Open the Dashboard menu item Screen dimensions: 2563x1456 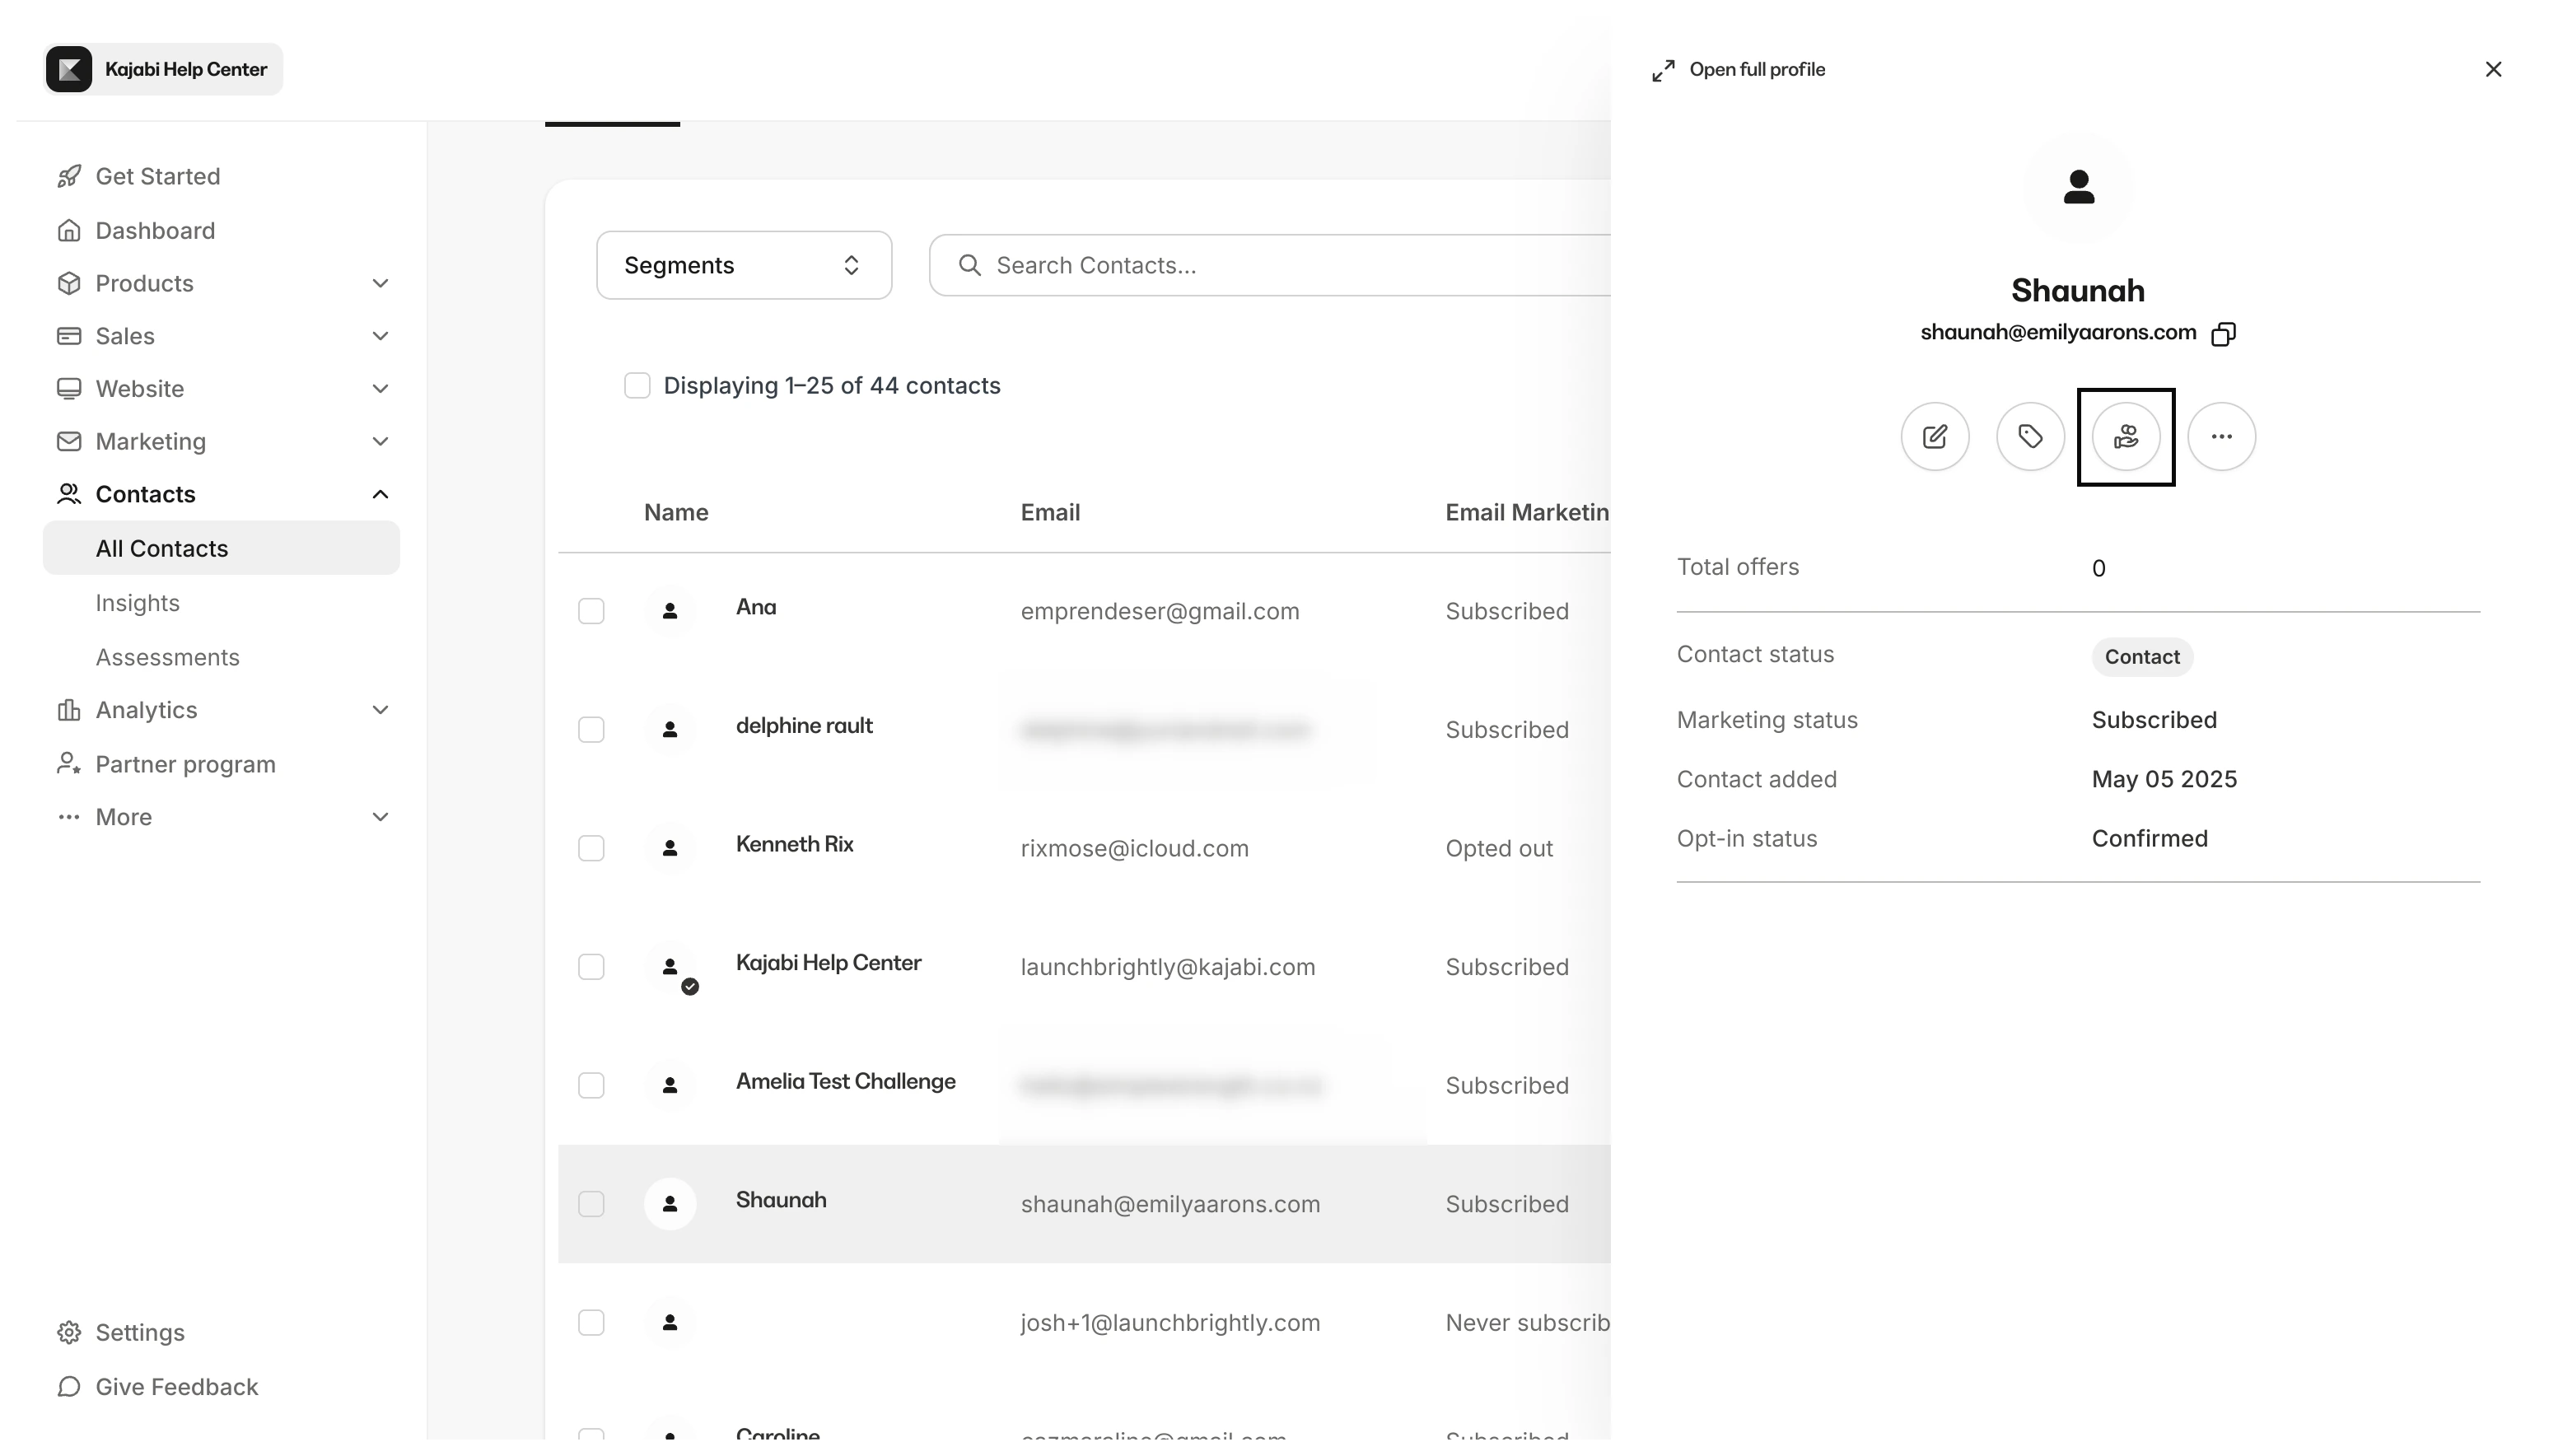155,231
